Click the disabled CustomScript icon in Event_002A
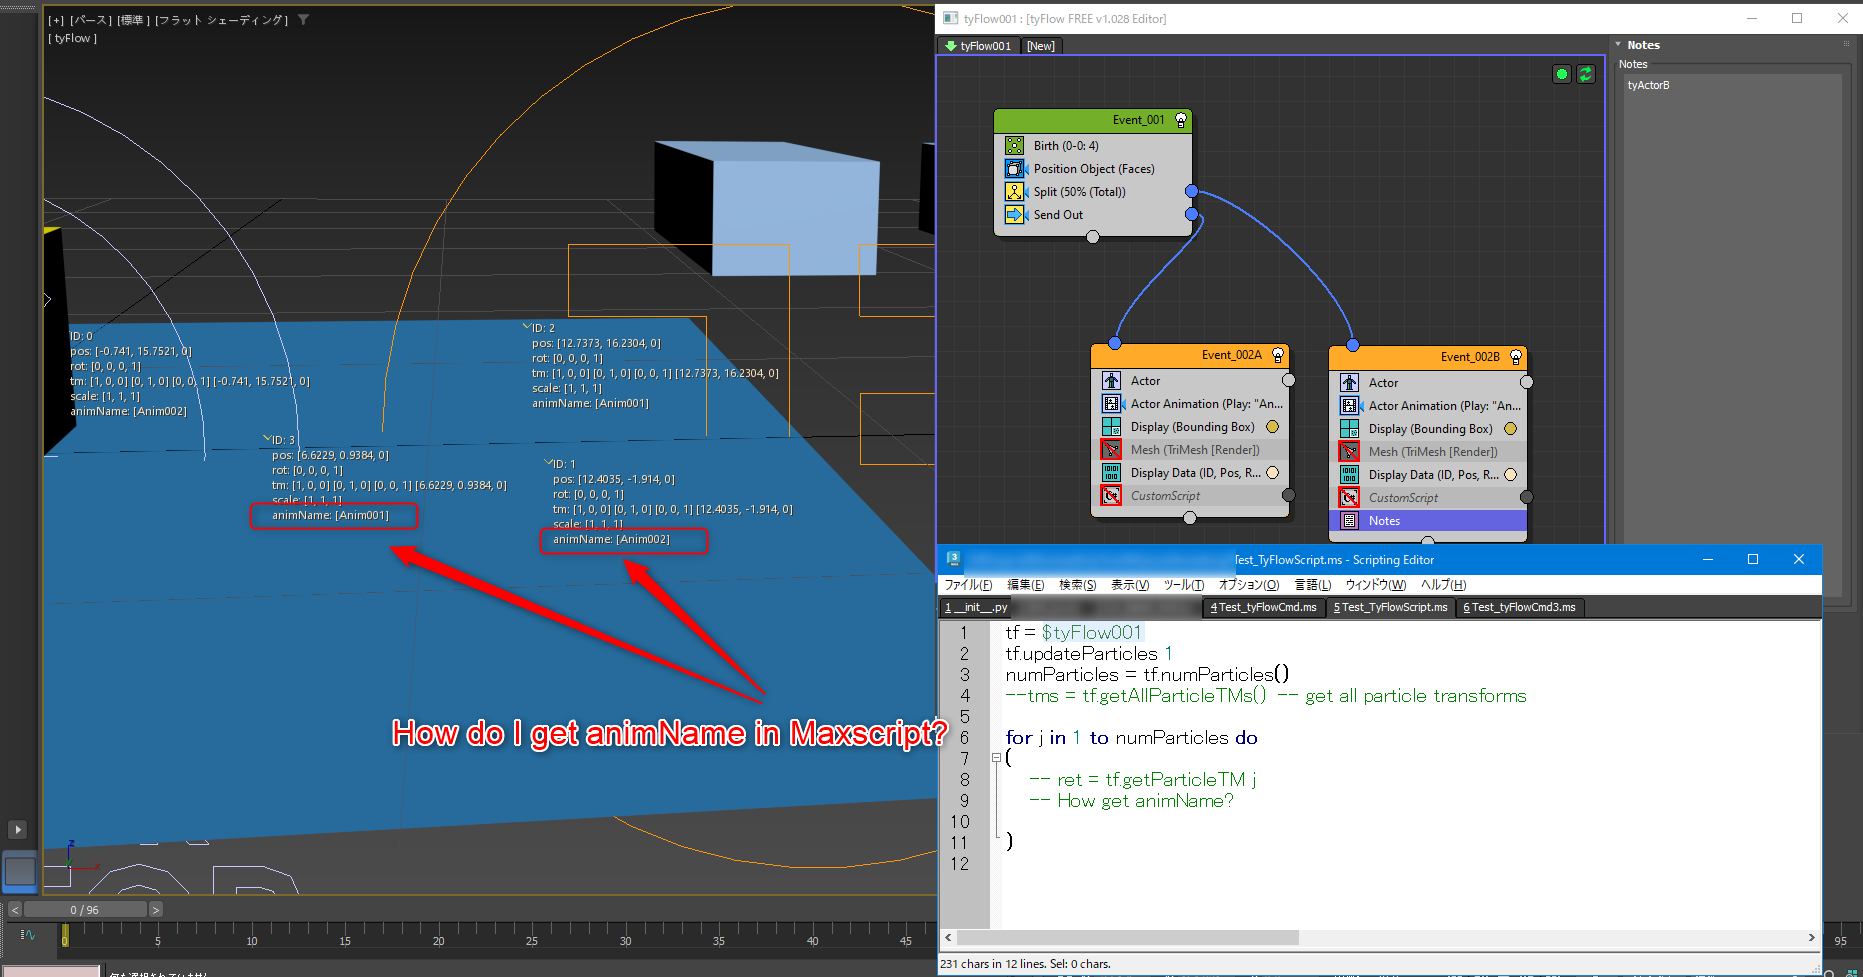The width and height of the screenshot is (1863, 977). click(1111, 496)
